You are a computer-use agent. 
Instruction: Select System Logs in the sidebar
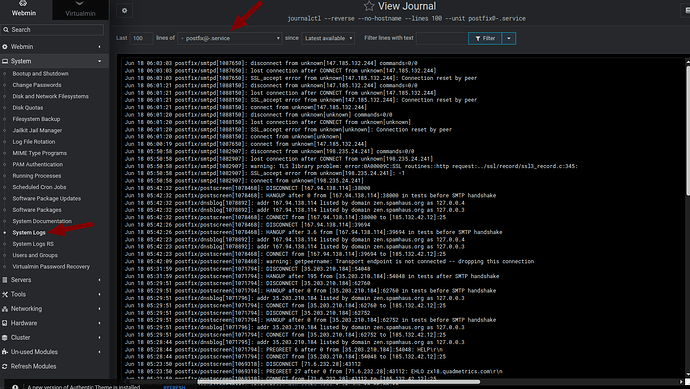coord(29,233)
